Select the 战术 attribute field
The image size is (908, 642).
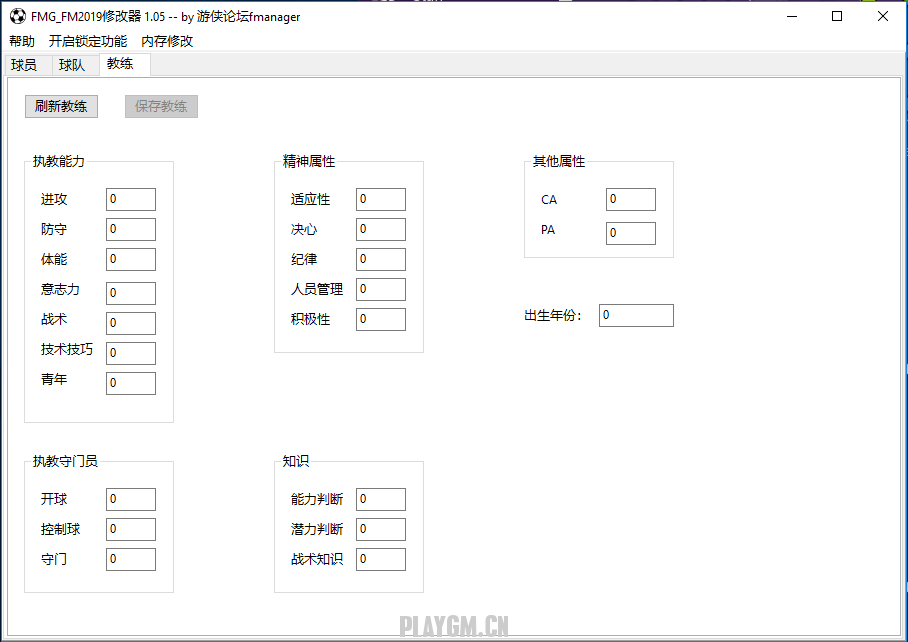pos(131,323)
